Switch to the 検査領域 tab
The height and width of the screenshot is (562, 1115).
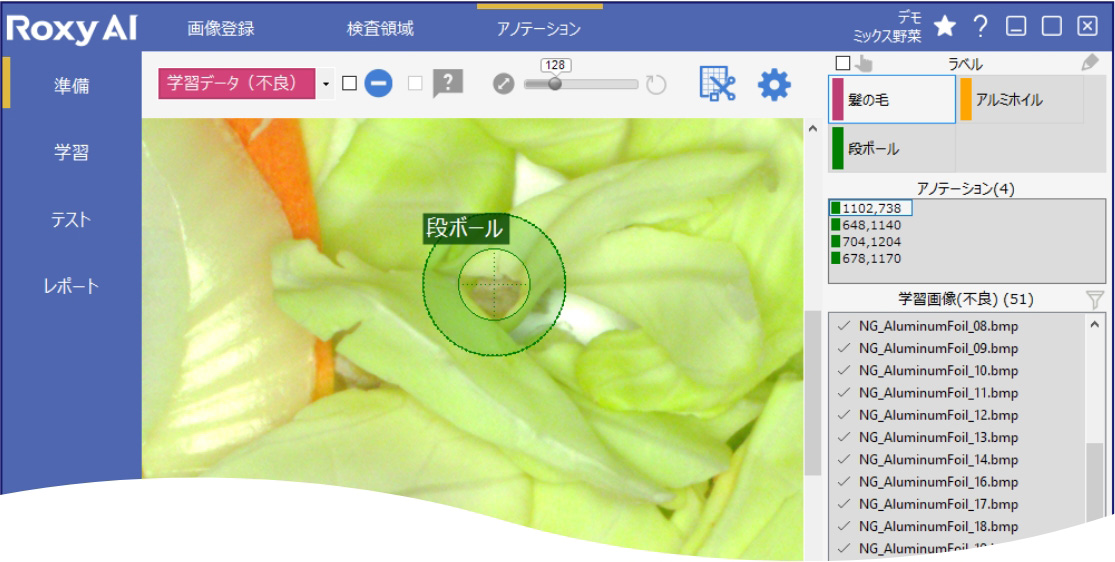380,29
